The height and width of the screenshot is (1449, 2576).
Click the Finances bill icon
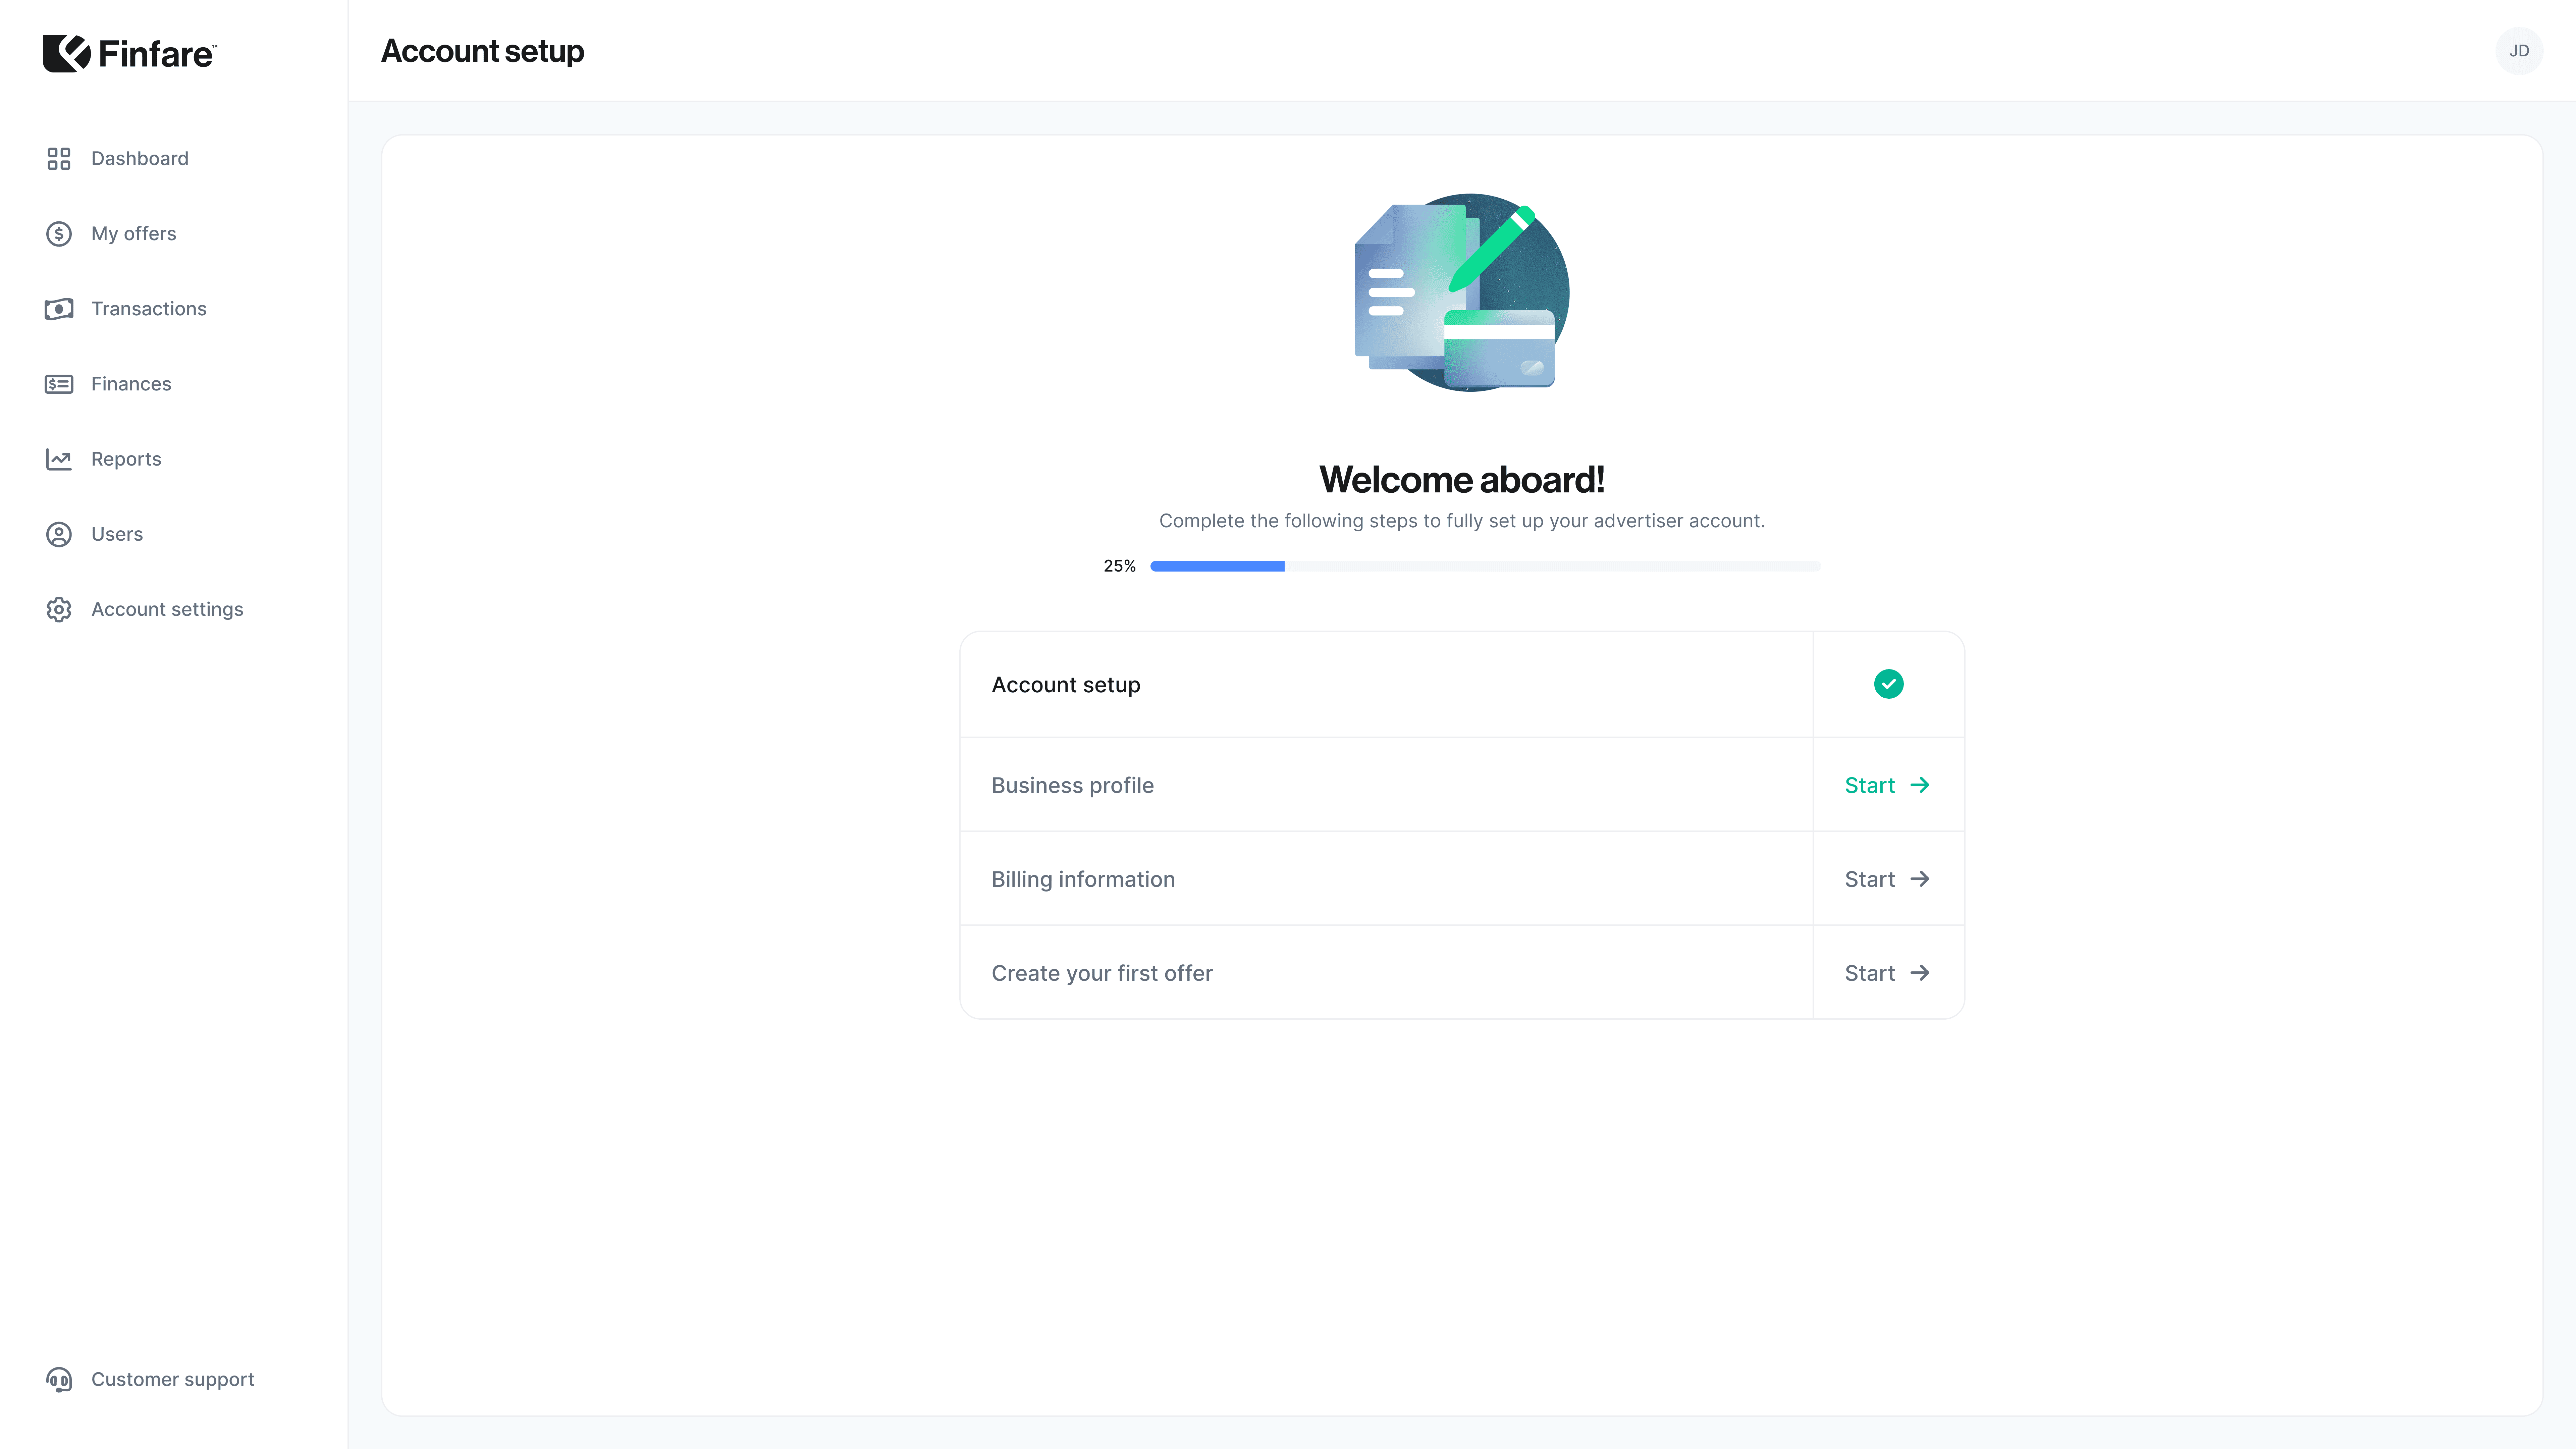tap(59, 384)
